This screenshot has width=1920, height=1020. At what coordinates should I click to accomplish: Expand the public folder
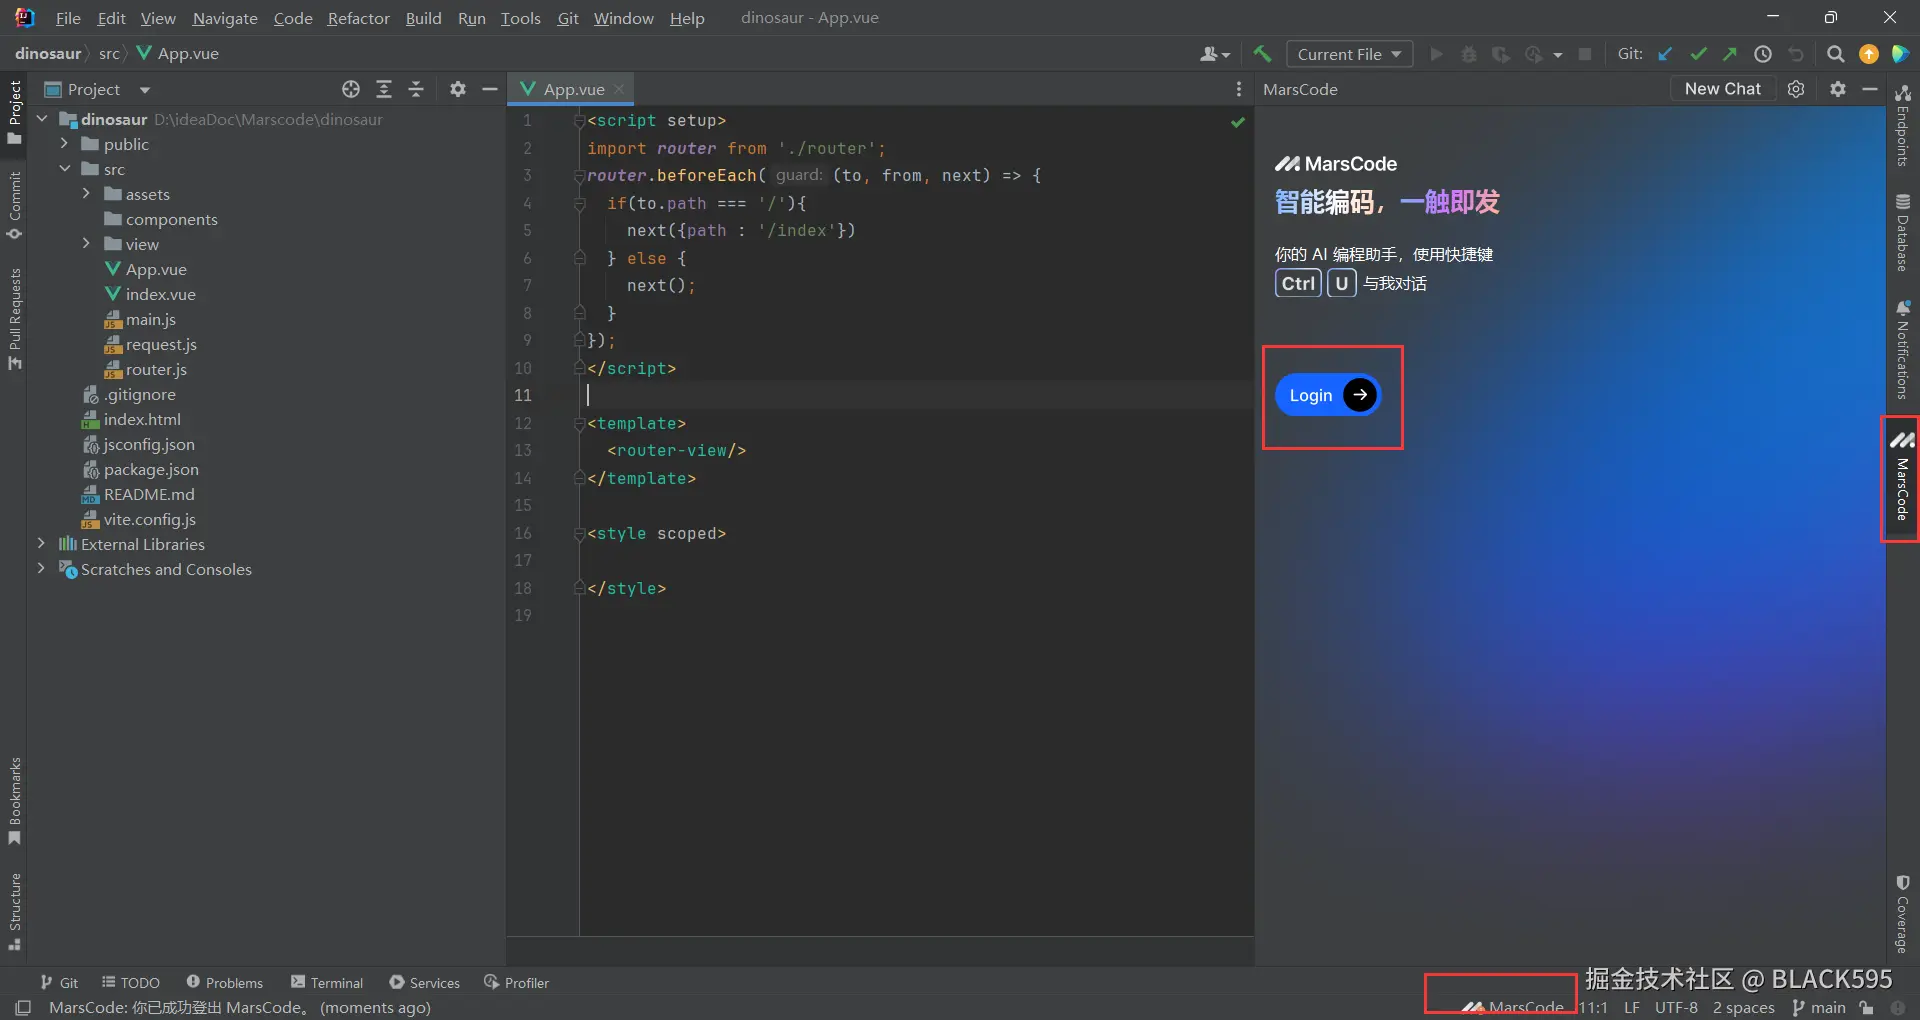coord(64,144)
